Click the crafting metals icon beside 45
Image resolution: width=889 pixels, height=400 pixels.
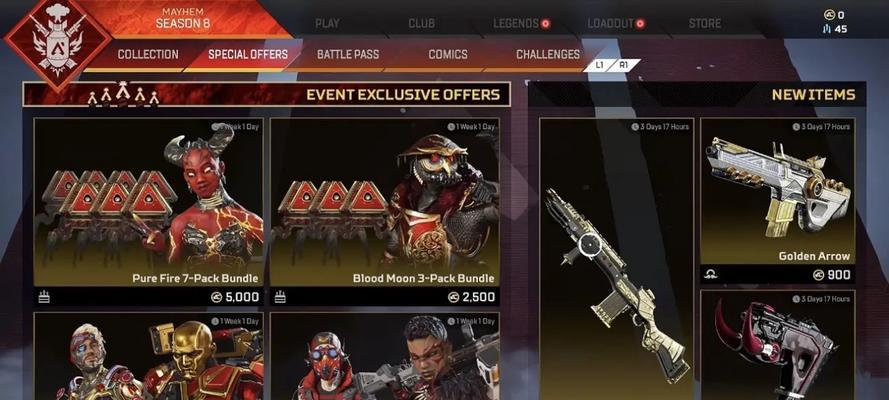point(828,29)
